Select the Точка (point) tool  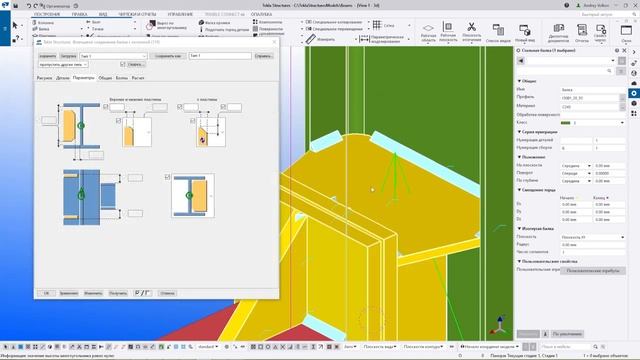94,29
